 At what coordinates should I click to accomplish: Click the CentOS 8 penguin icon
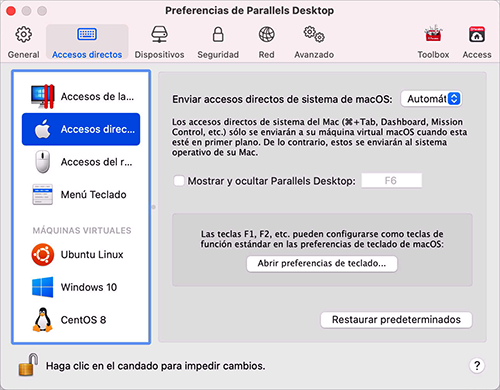[x=43, y=320]
